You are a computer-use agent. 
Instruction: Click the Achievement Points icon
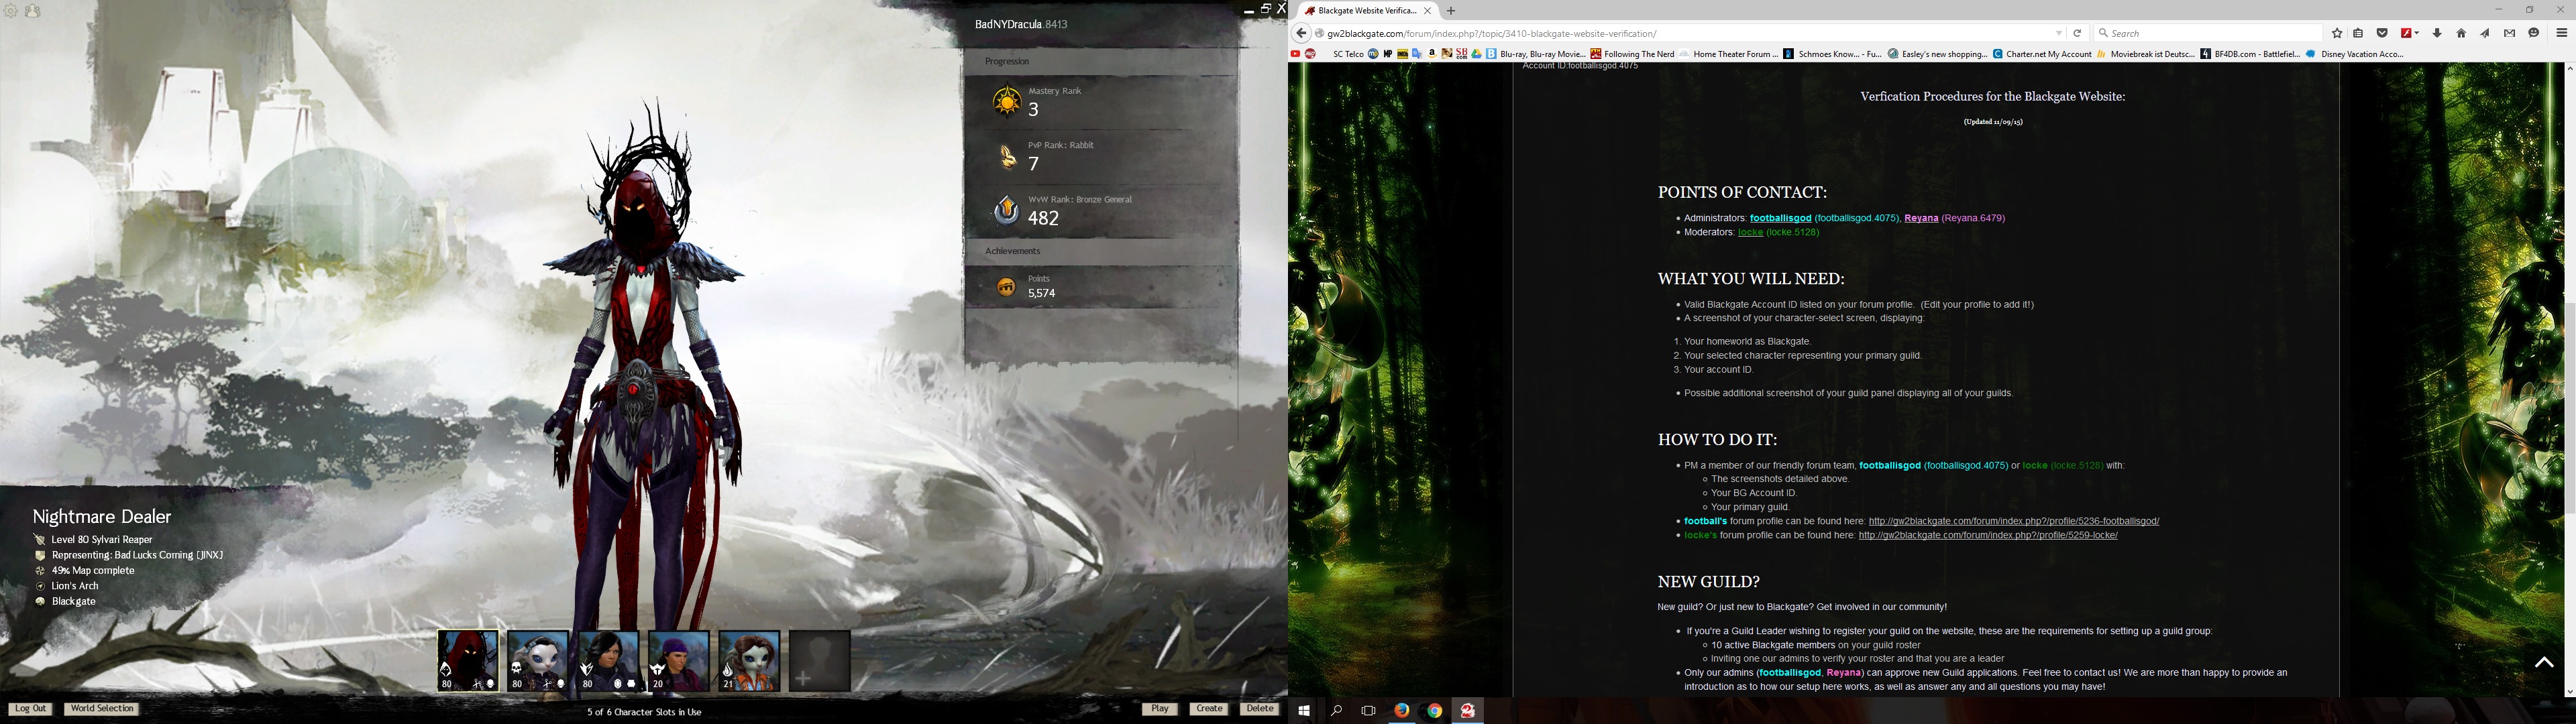point(1006,287)
